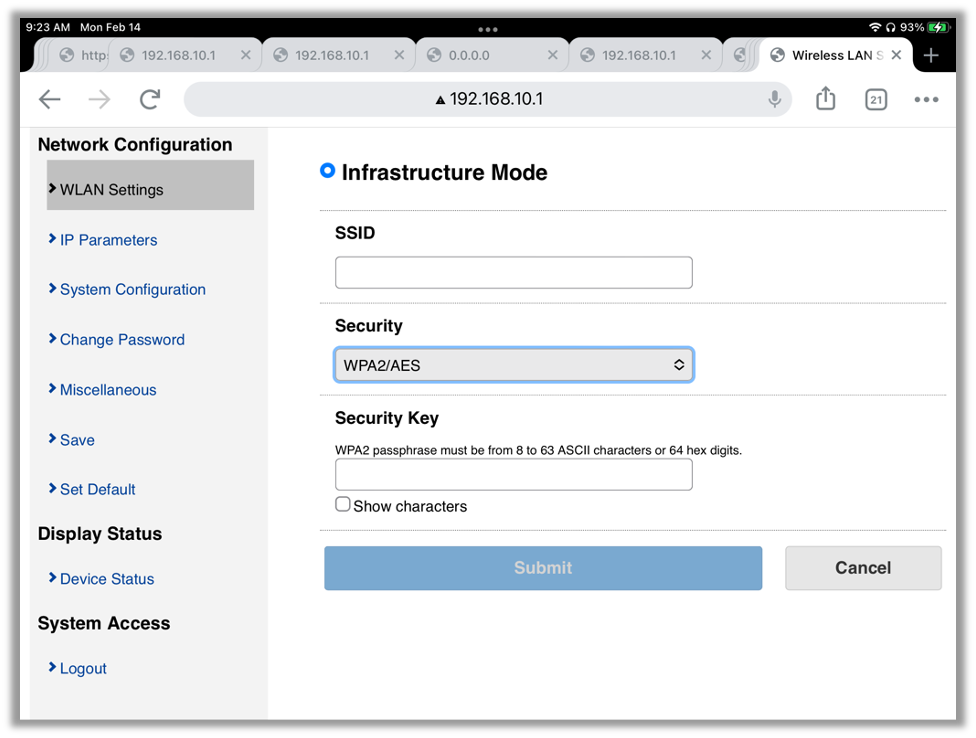Tap the browser back arrow
This screenshot has height=738, width=976.
[x=50, y=99]
